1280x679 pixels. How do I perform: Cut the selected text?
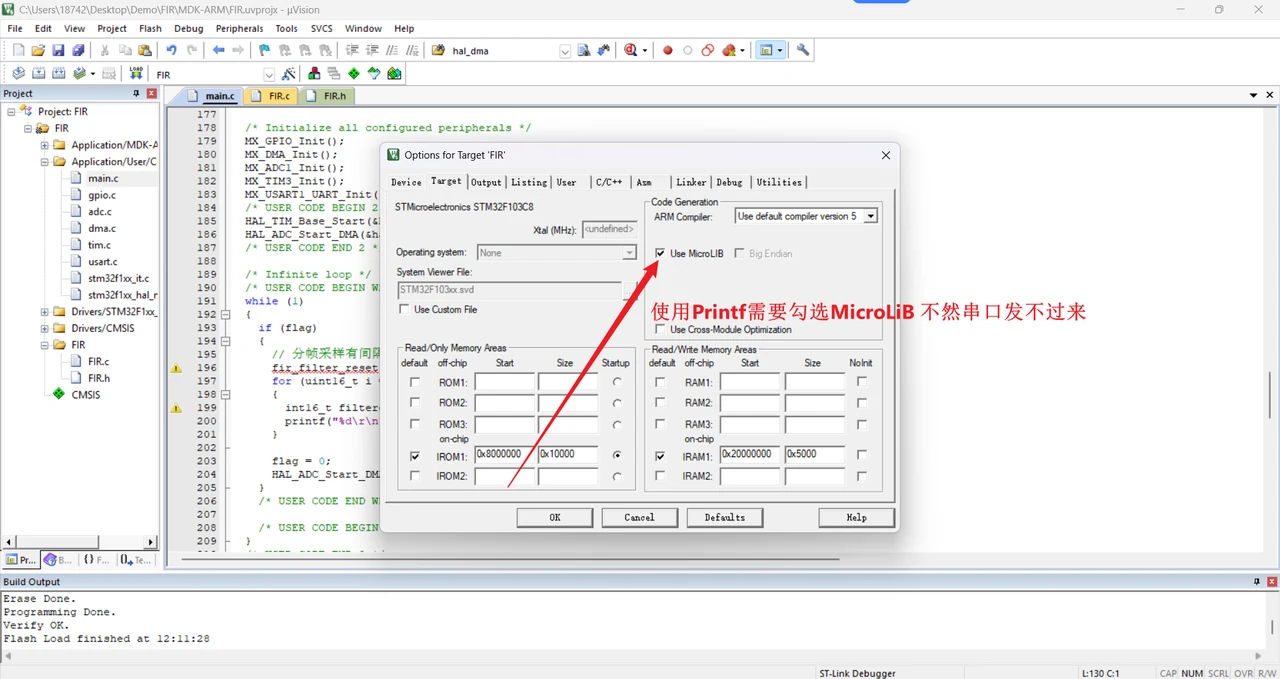pyautogui.click(x=105, y=50)
